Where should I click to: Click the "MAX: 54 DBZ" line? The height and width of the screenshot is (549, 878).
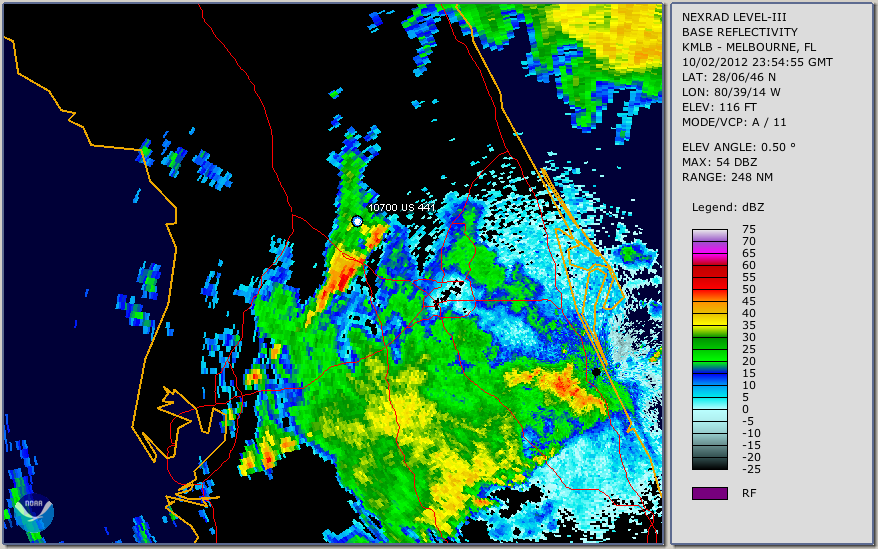click(x=720, y=162)
